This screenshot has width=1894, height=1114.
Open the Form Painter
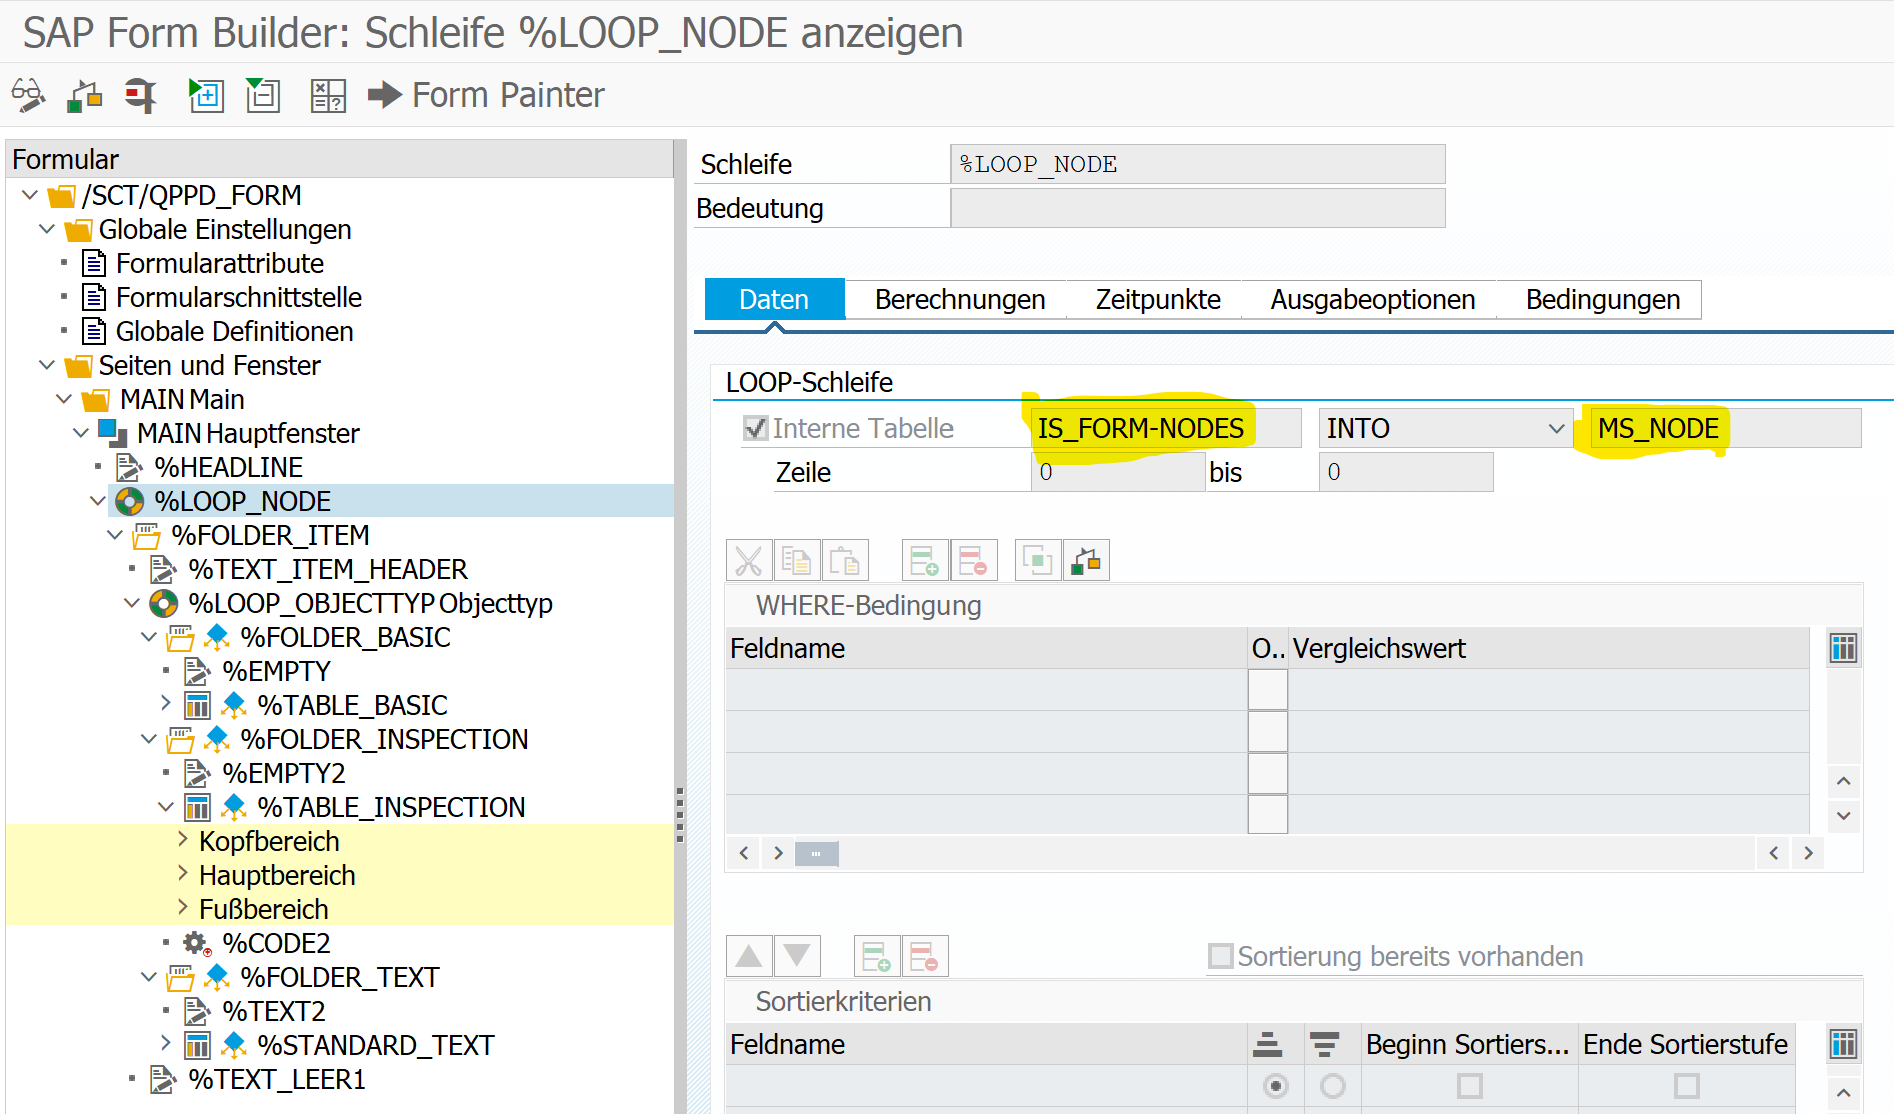486,95
